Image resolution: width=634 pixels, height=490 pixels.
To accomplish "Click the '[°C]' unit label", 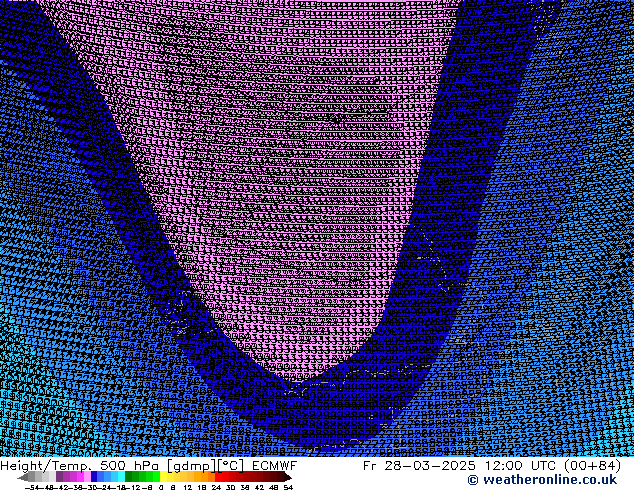I will pos(231,466).
